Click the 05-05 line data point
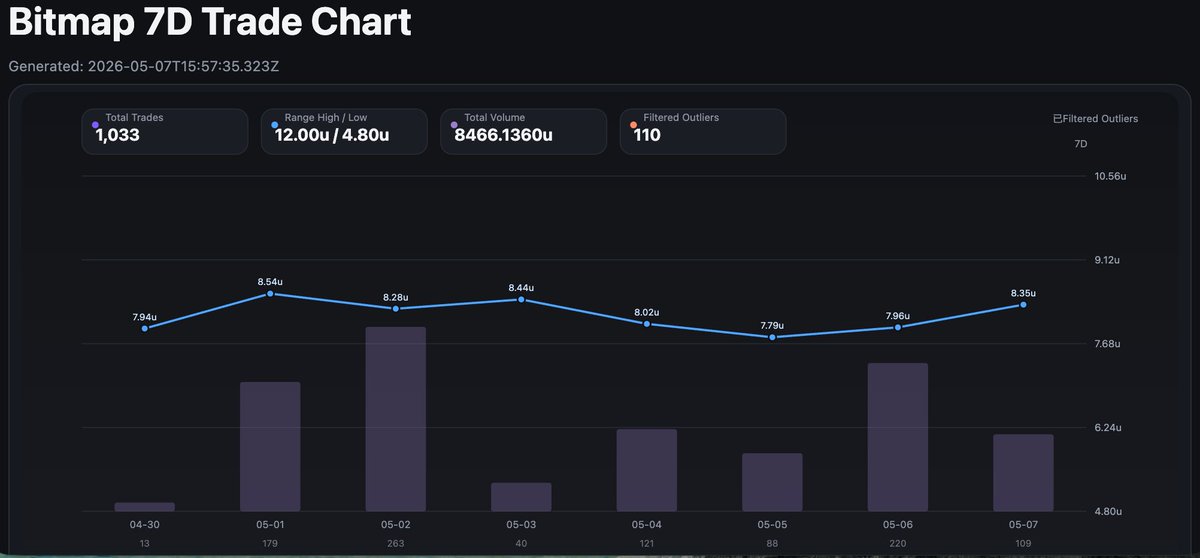 coord(772,337)
